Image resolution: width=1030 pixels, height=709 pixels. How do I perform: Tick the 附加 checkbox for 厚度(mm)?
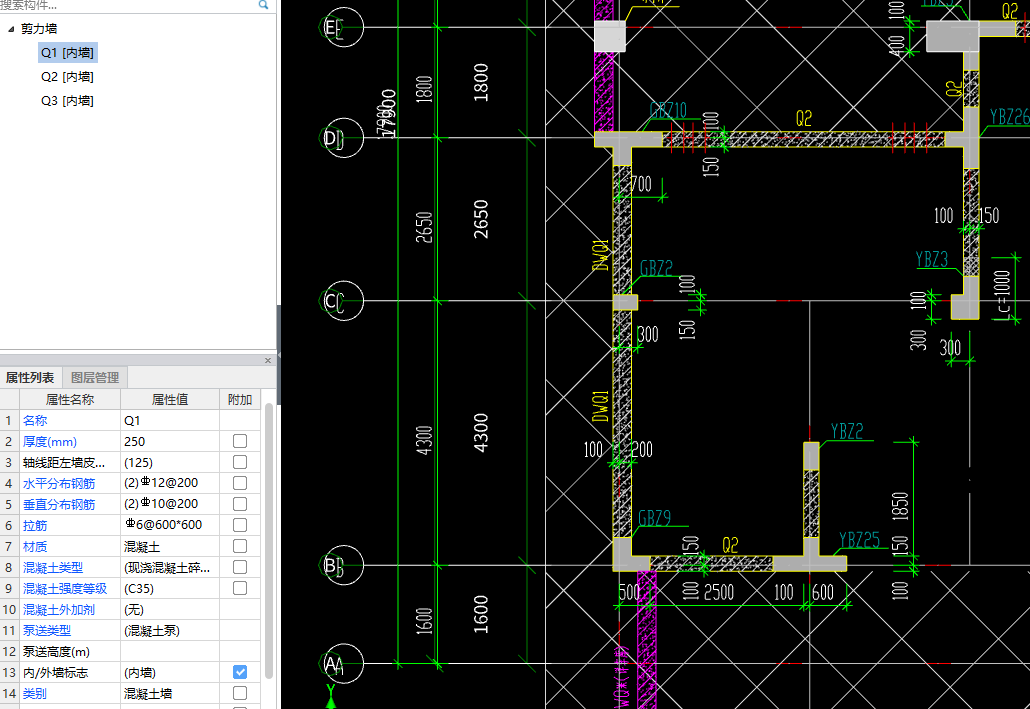click(240, 441)
